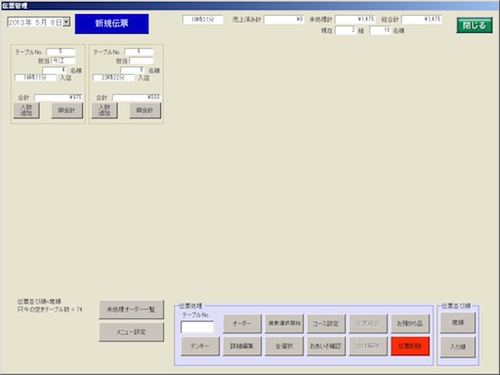
Task: Click the 担当 field on table 5 slip
Action: point(63,61)
